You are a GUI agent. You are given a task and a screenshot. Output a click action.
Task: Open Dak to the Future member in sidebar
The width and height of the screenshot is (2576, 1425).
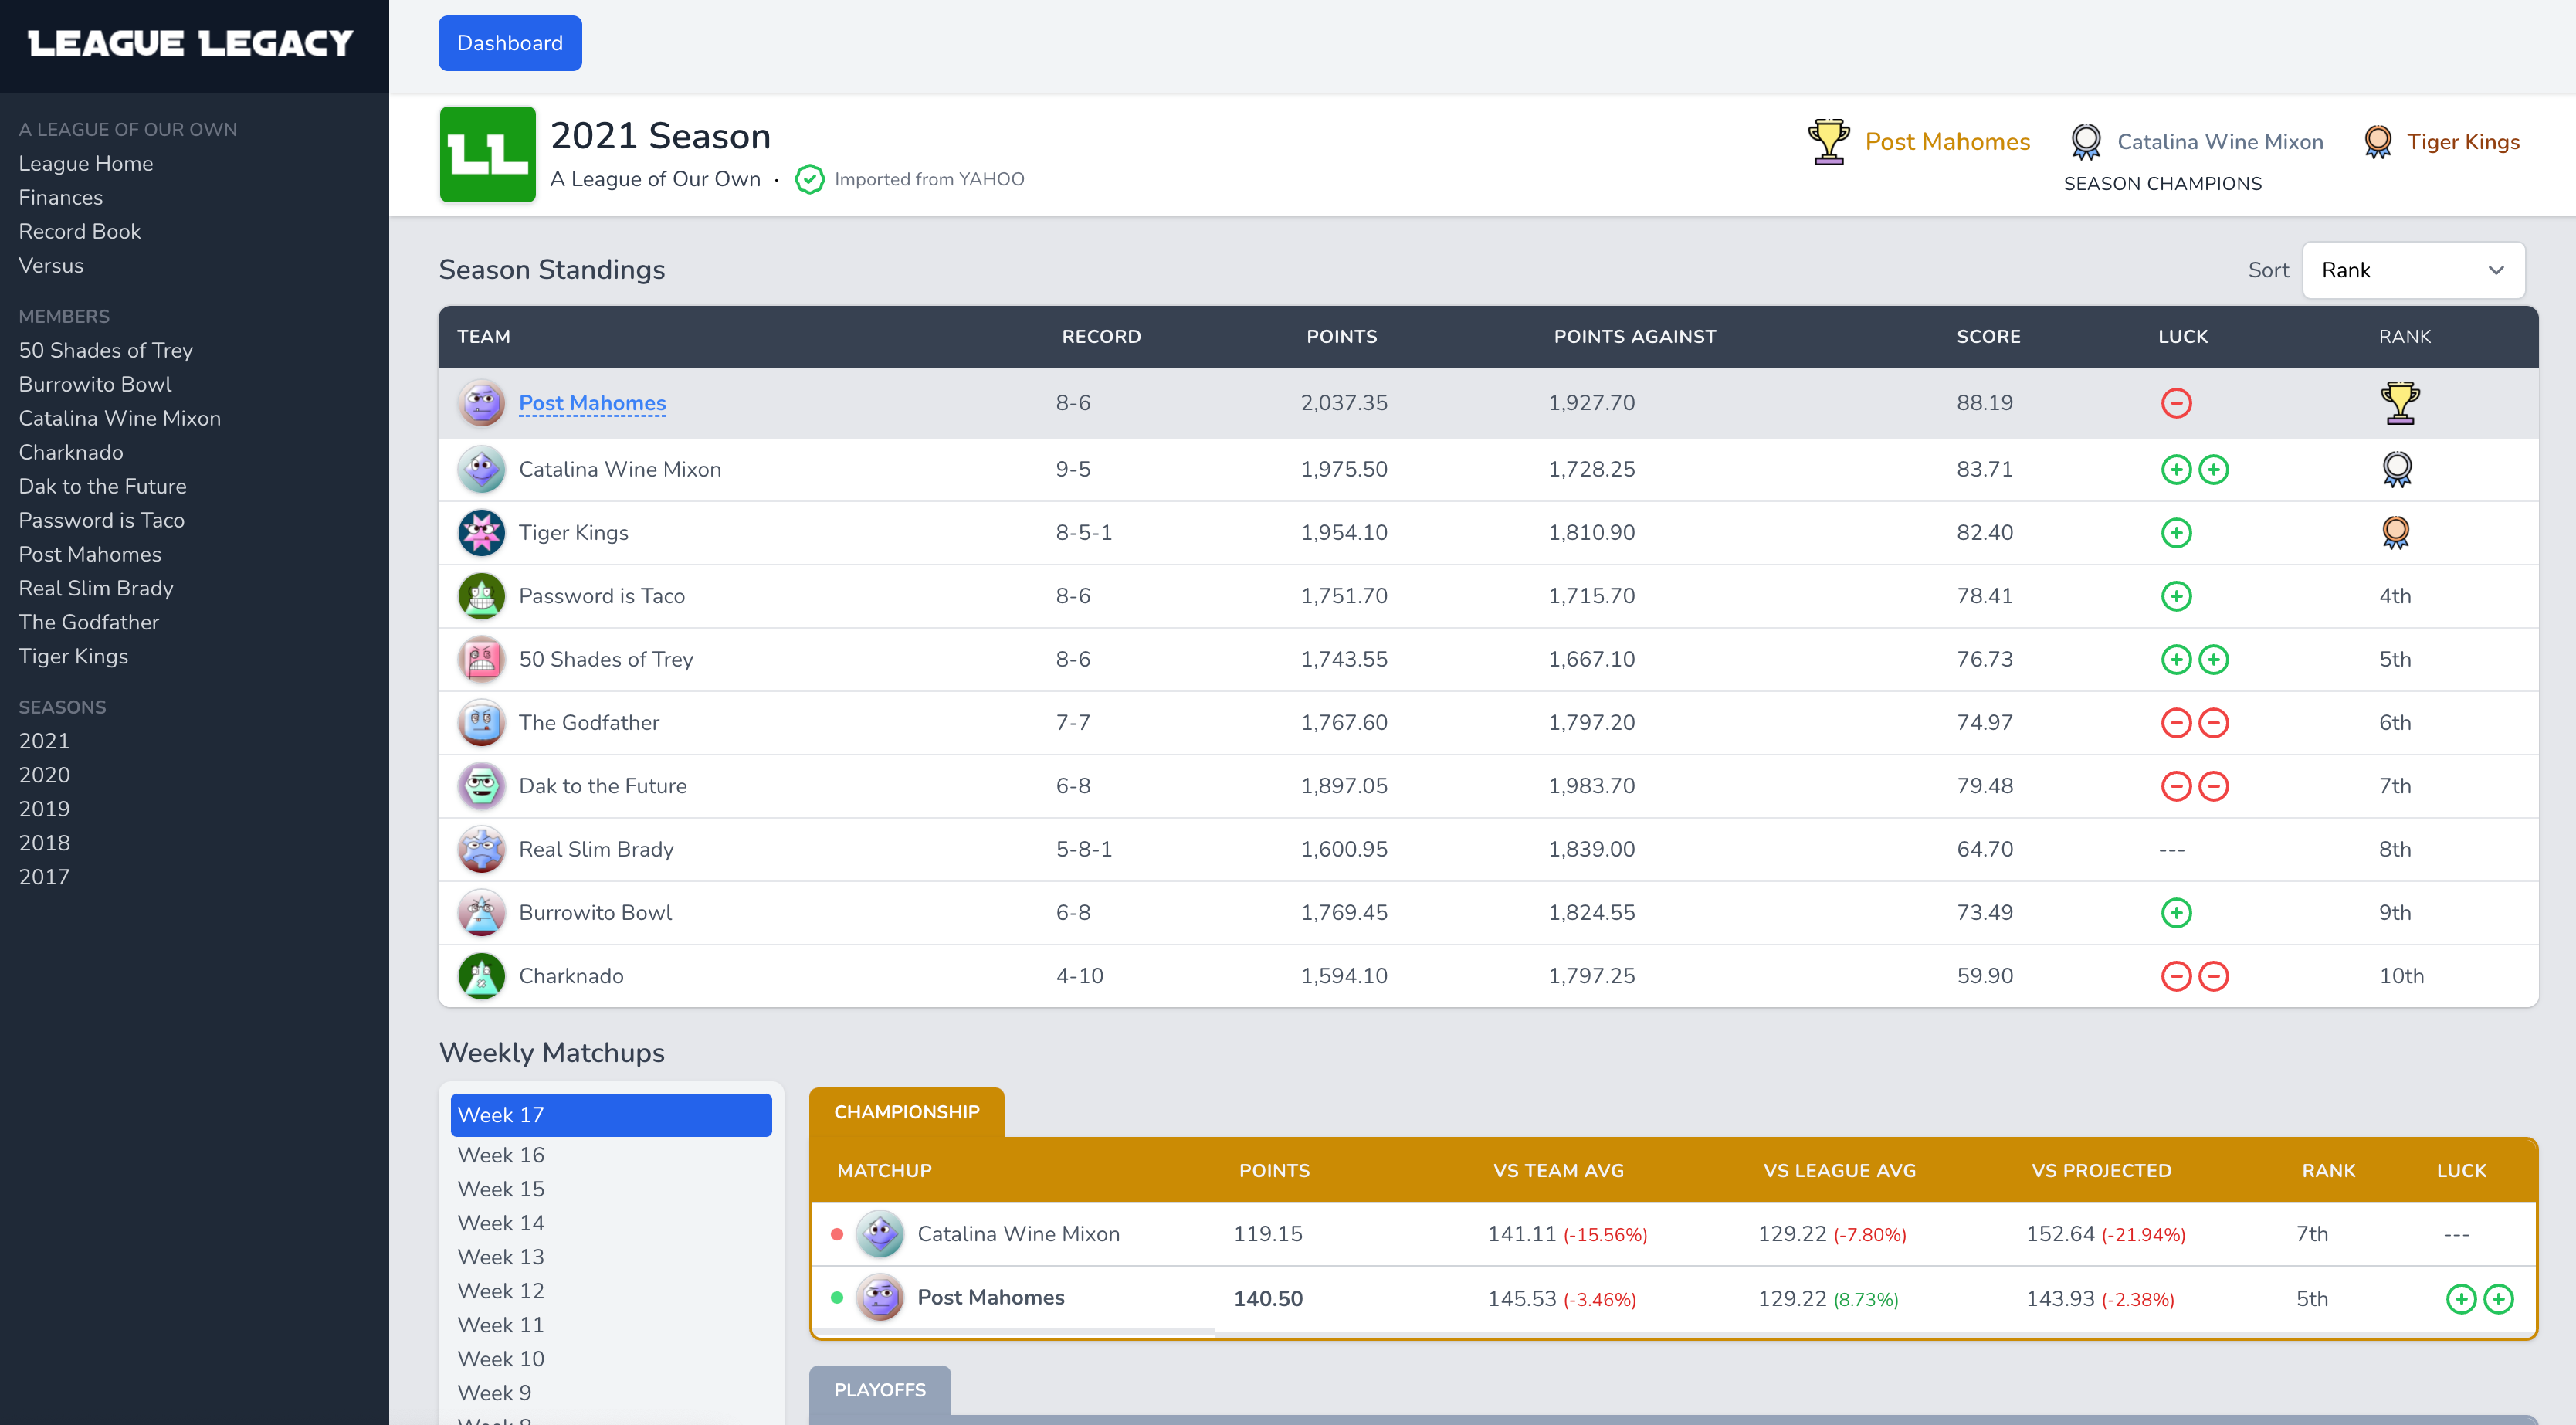[x=103, y=486]
